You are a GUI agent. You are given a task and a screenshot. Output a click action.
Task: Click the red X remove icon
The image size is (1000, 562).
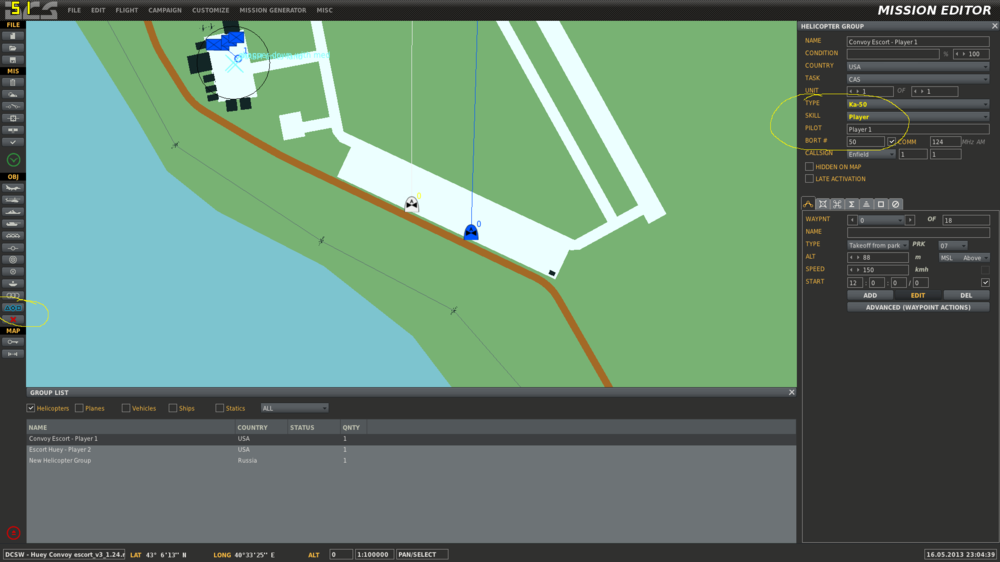pyautogui.click(x=13, y=320)
